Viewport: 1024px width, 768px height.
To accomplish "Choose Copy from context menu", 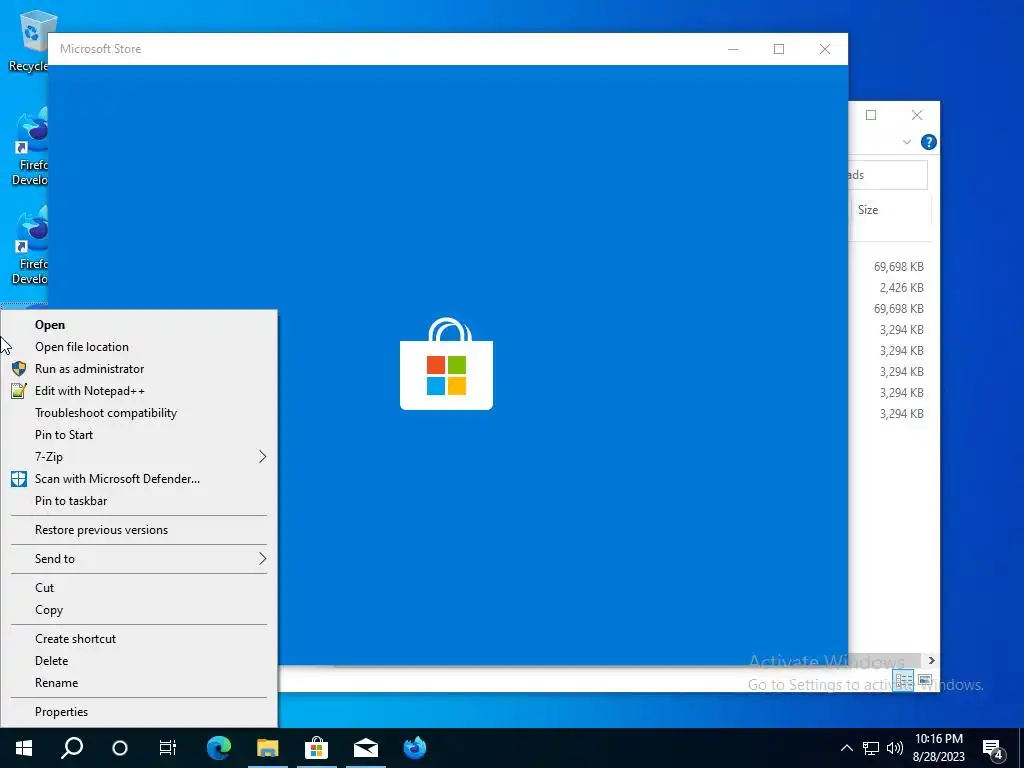I will pyautogui.click(x=49, y=610).
